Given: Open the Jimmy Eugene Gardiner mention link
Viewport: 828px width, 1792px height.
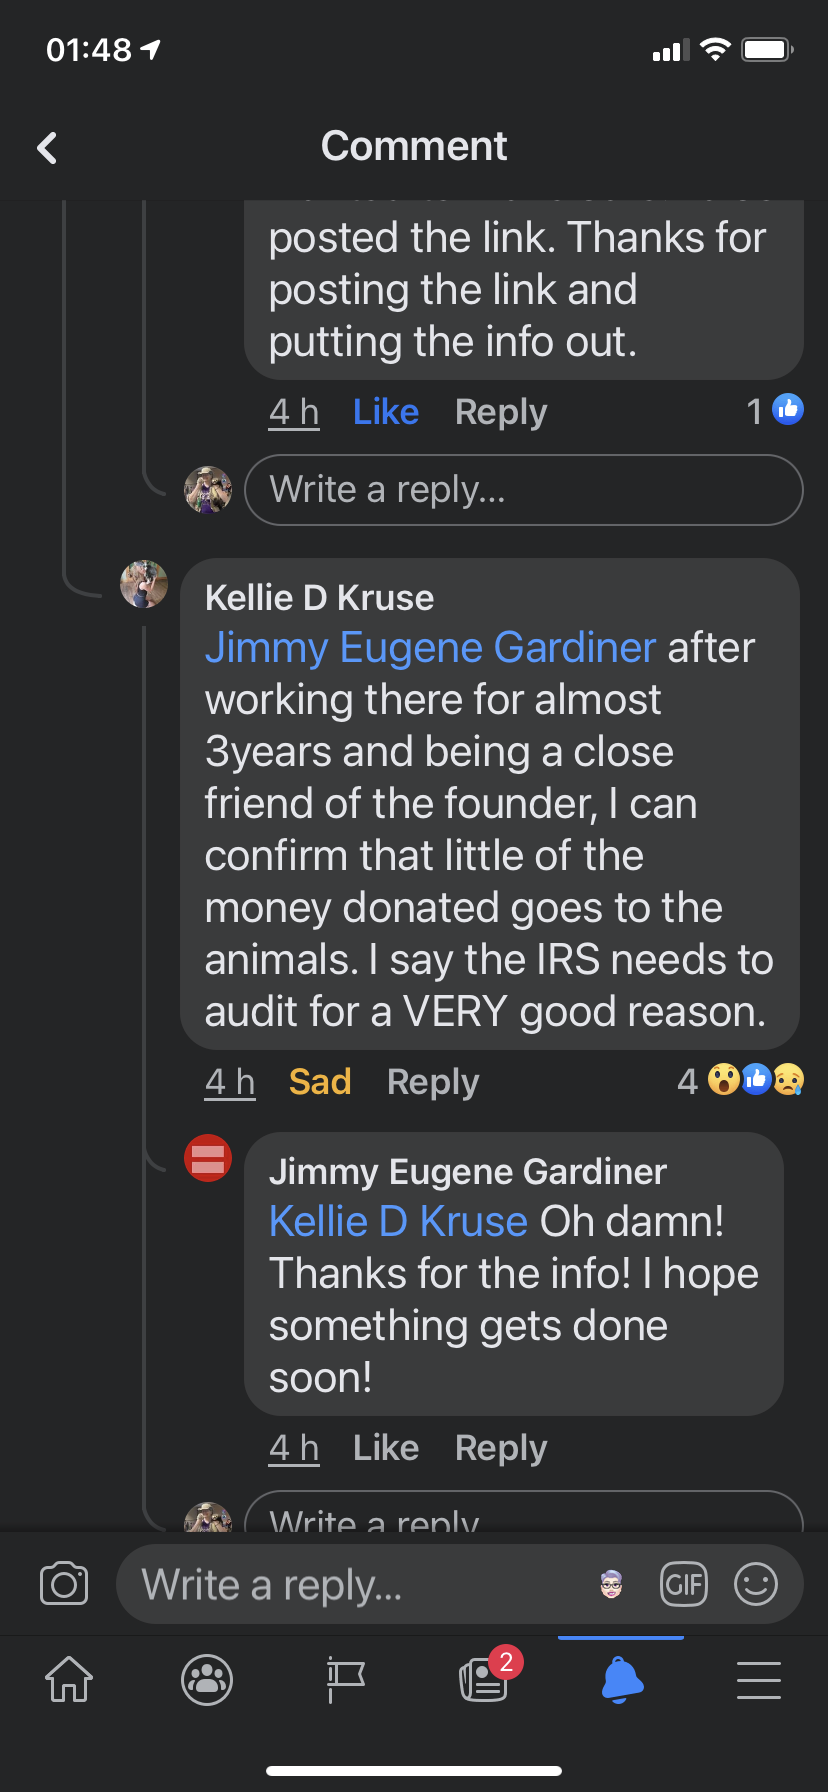Looking at the screenshot, I should click(x=430, y=648).
